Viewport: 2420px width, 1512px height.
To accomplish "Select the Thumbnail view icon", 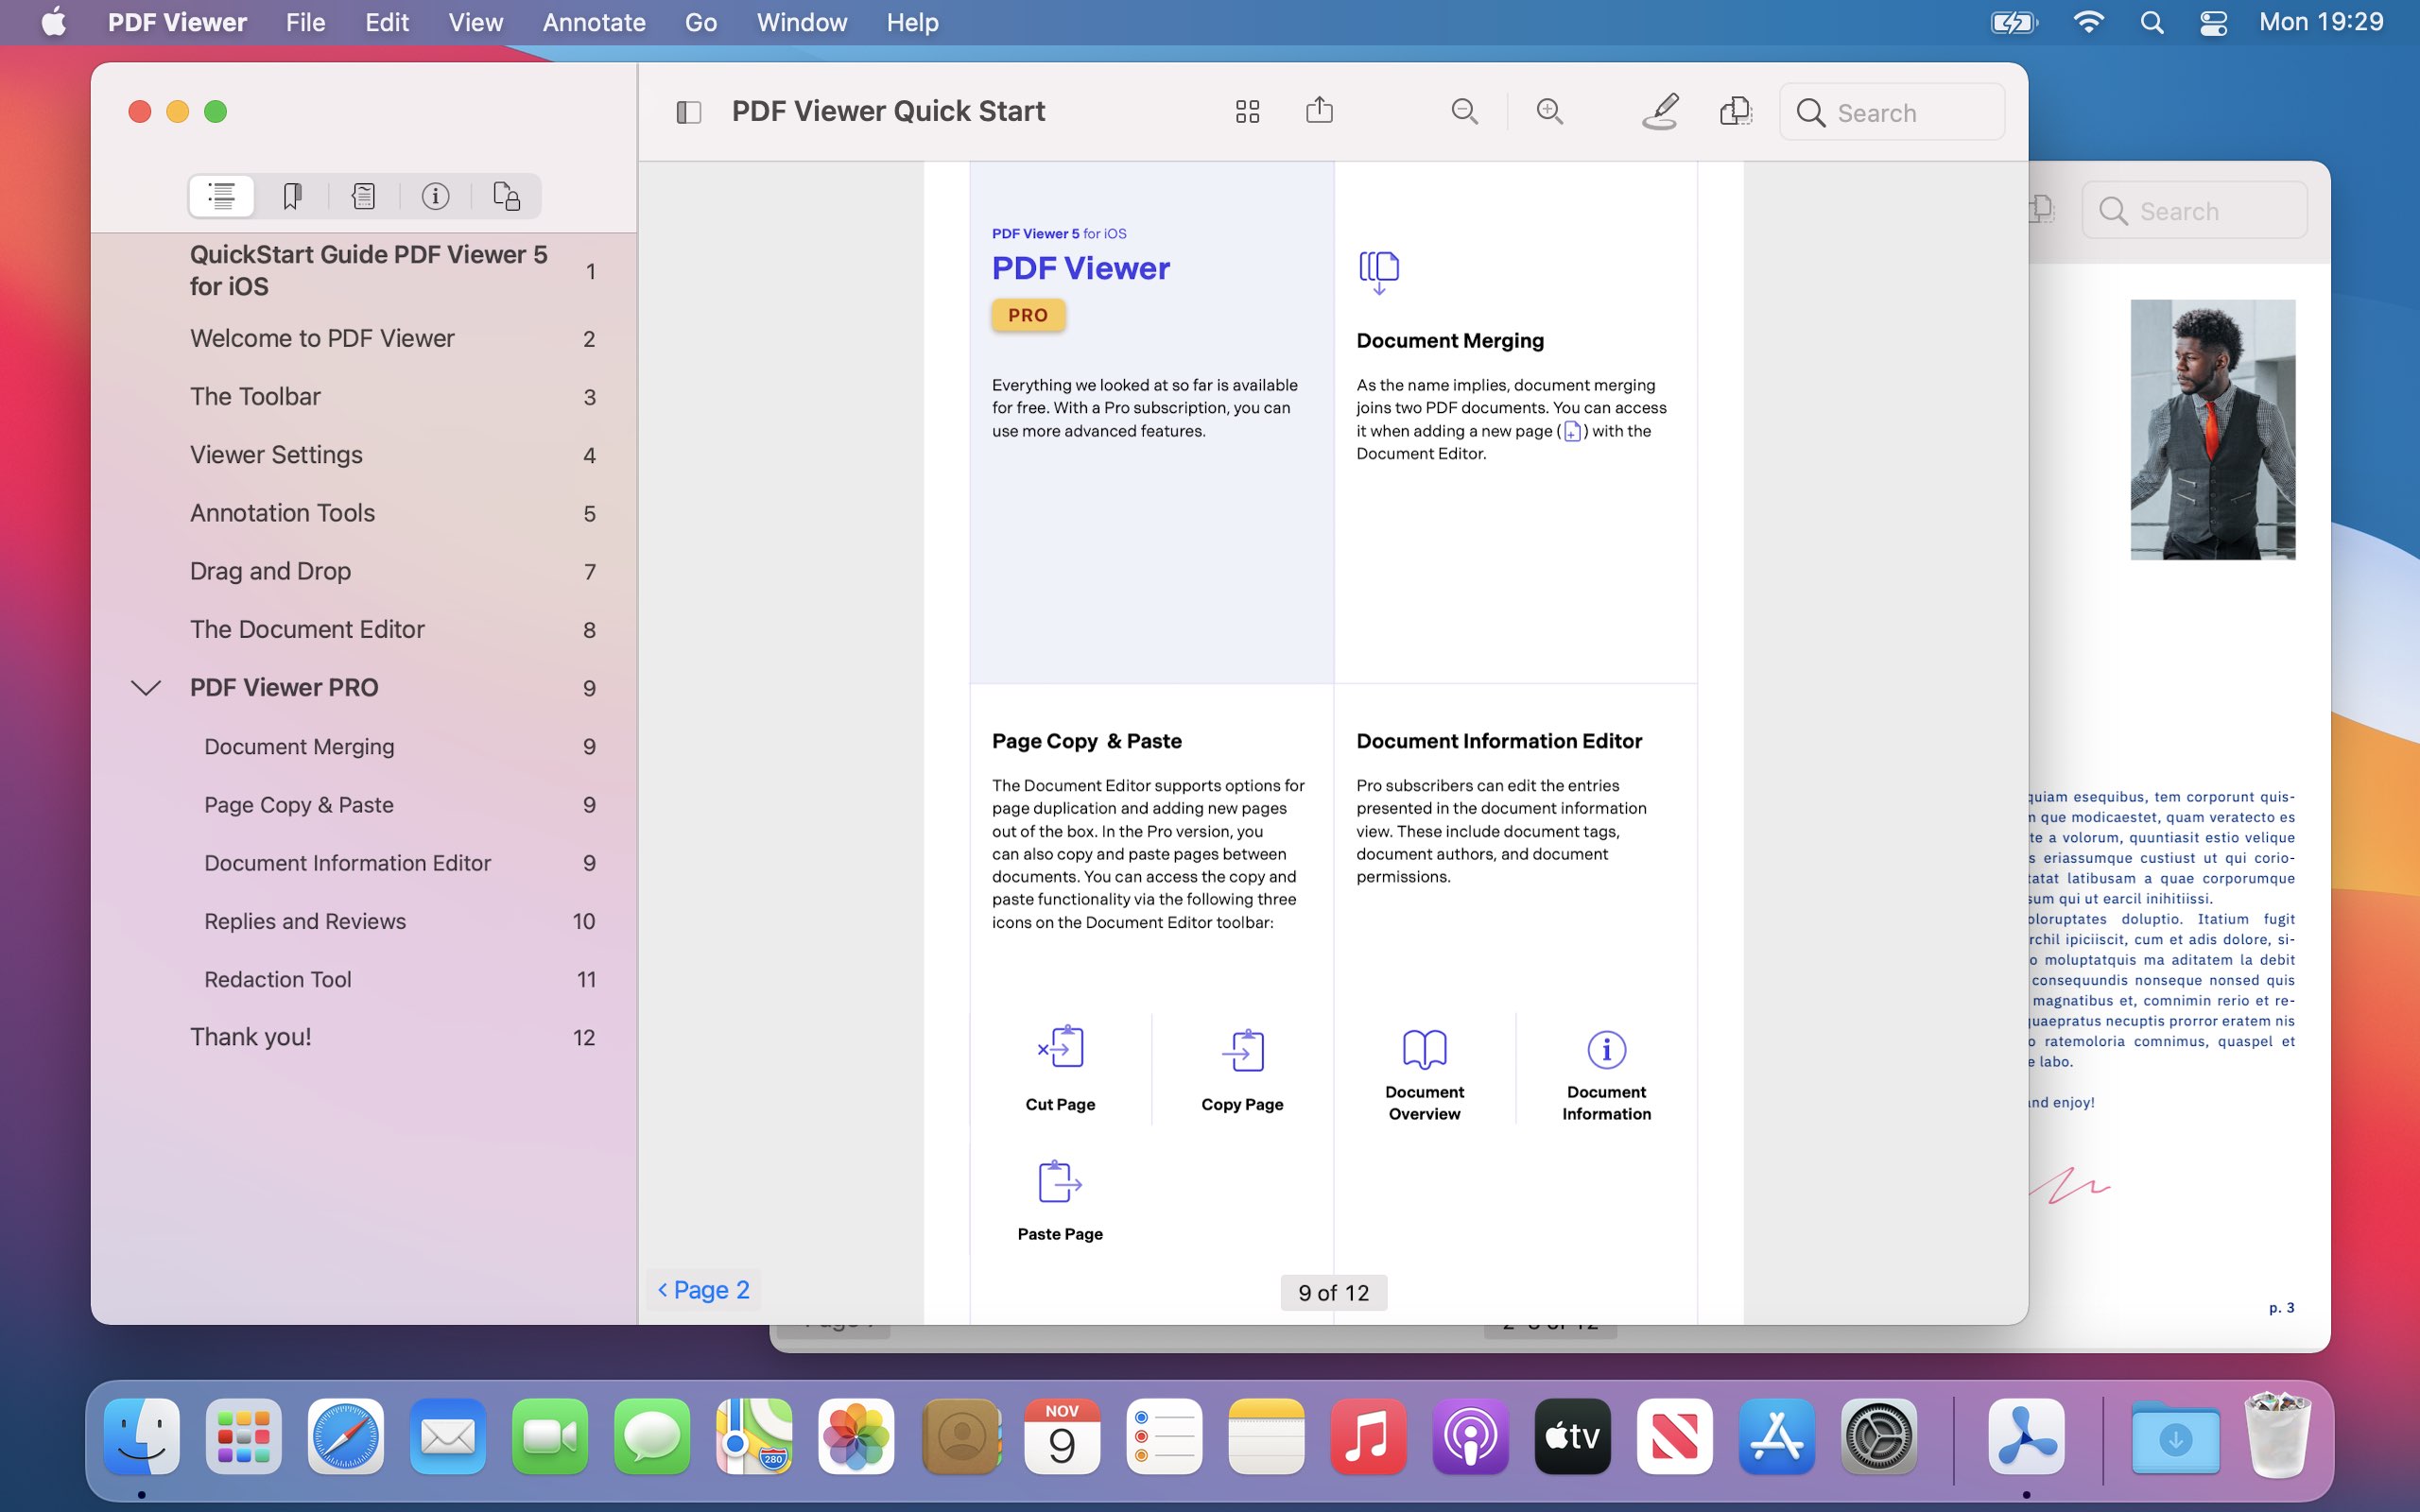I will coord(1246,112).
